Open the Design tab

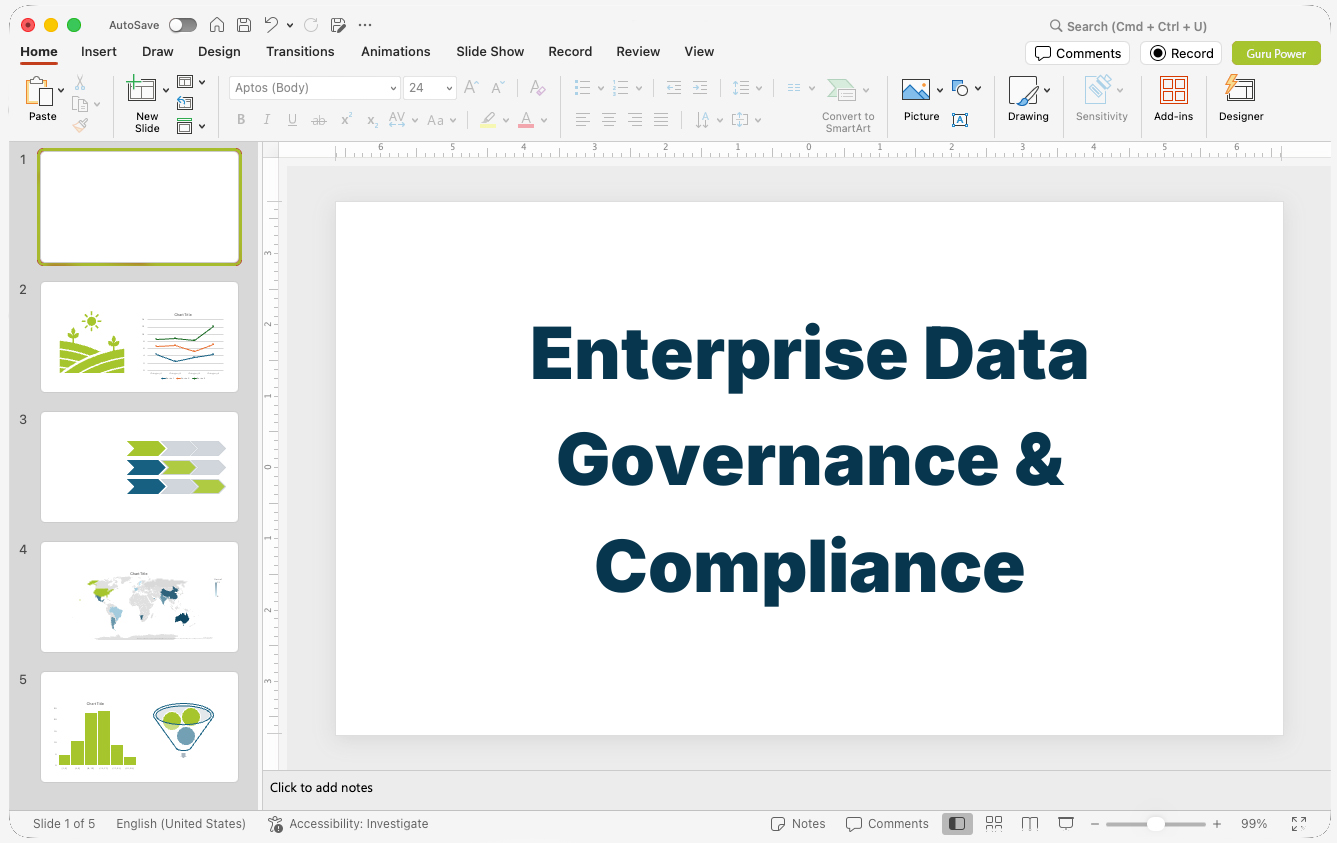click(x=219, y=52)
